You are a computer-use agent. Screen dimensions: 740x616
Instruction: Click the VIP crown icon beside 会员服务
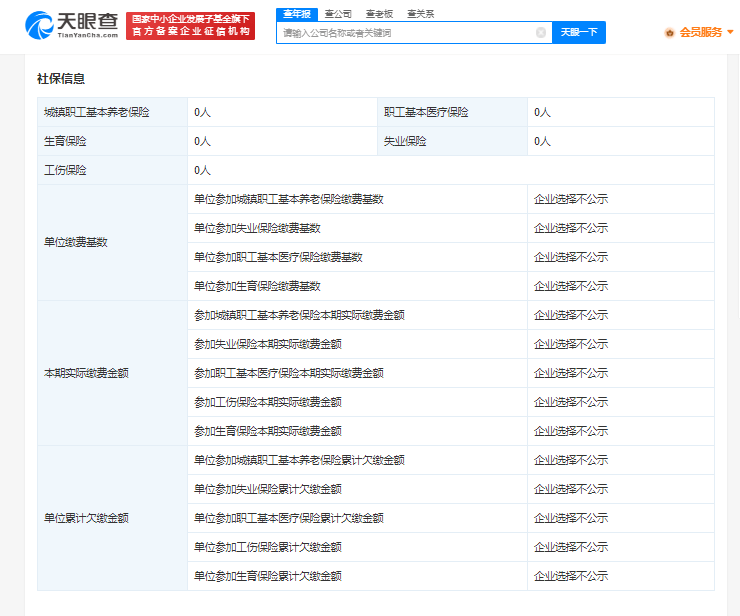[669, 32]
